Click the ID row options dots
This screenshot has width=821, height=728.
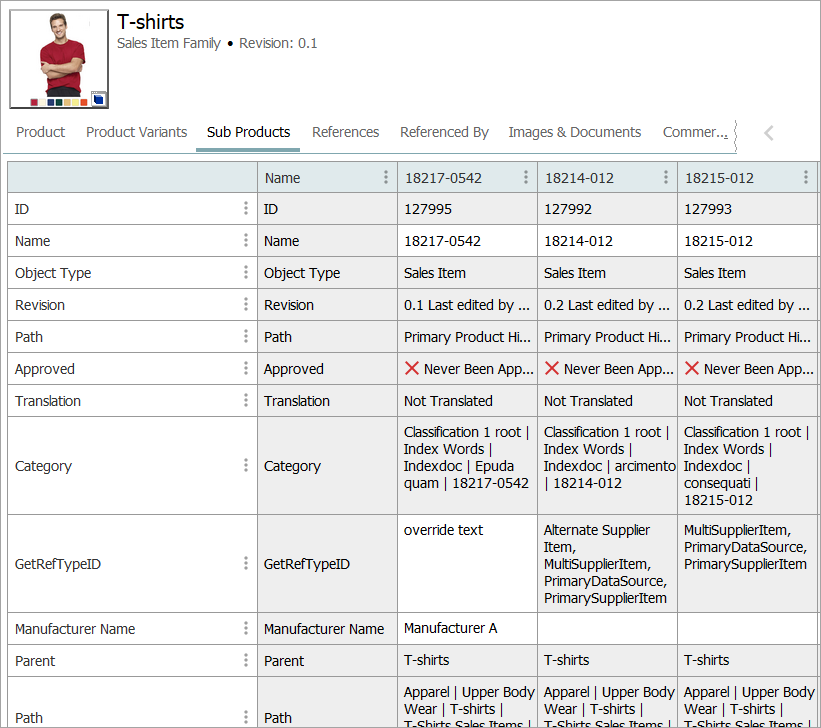(246, 209)
